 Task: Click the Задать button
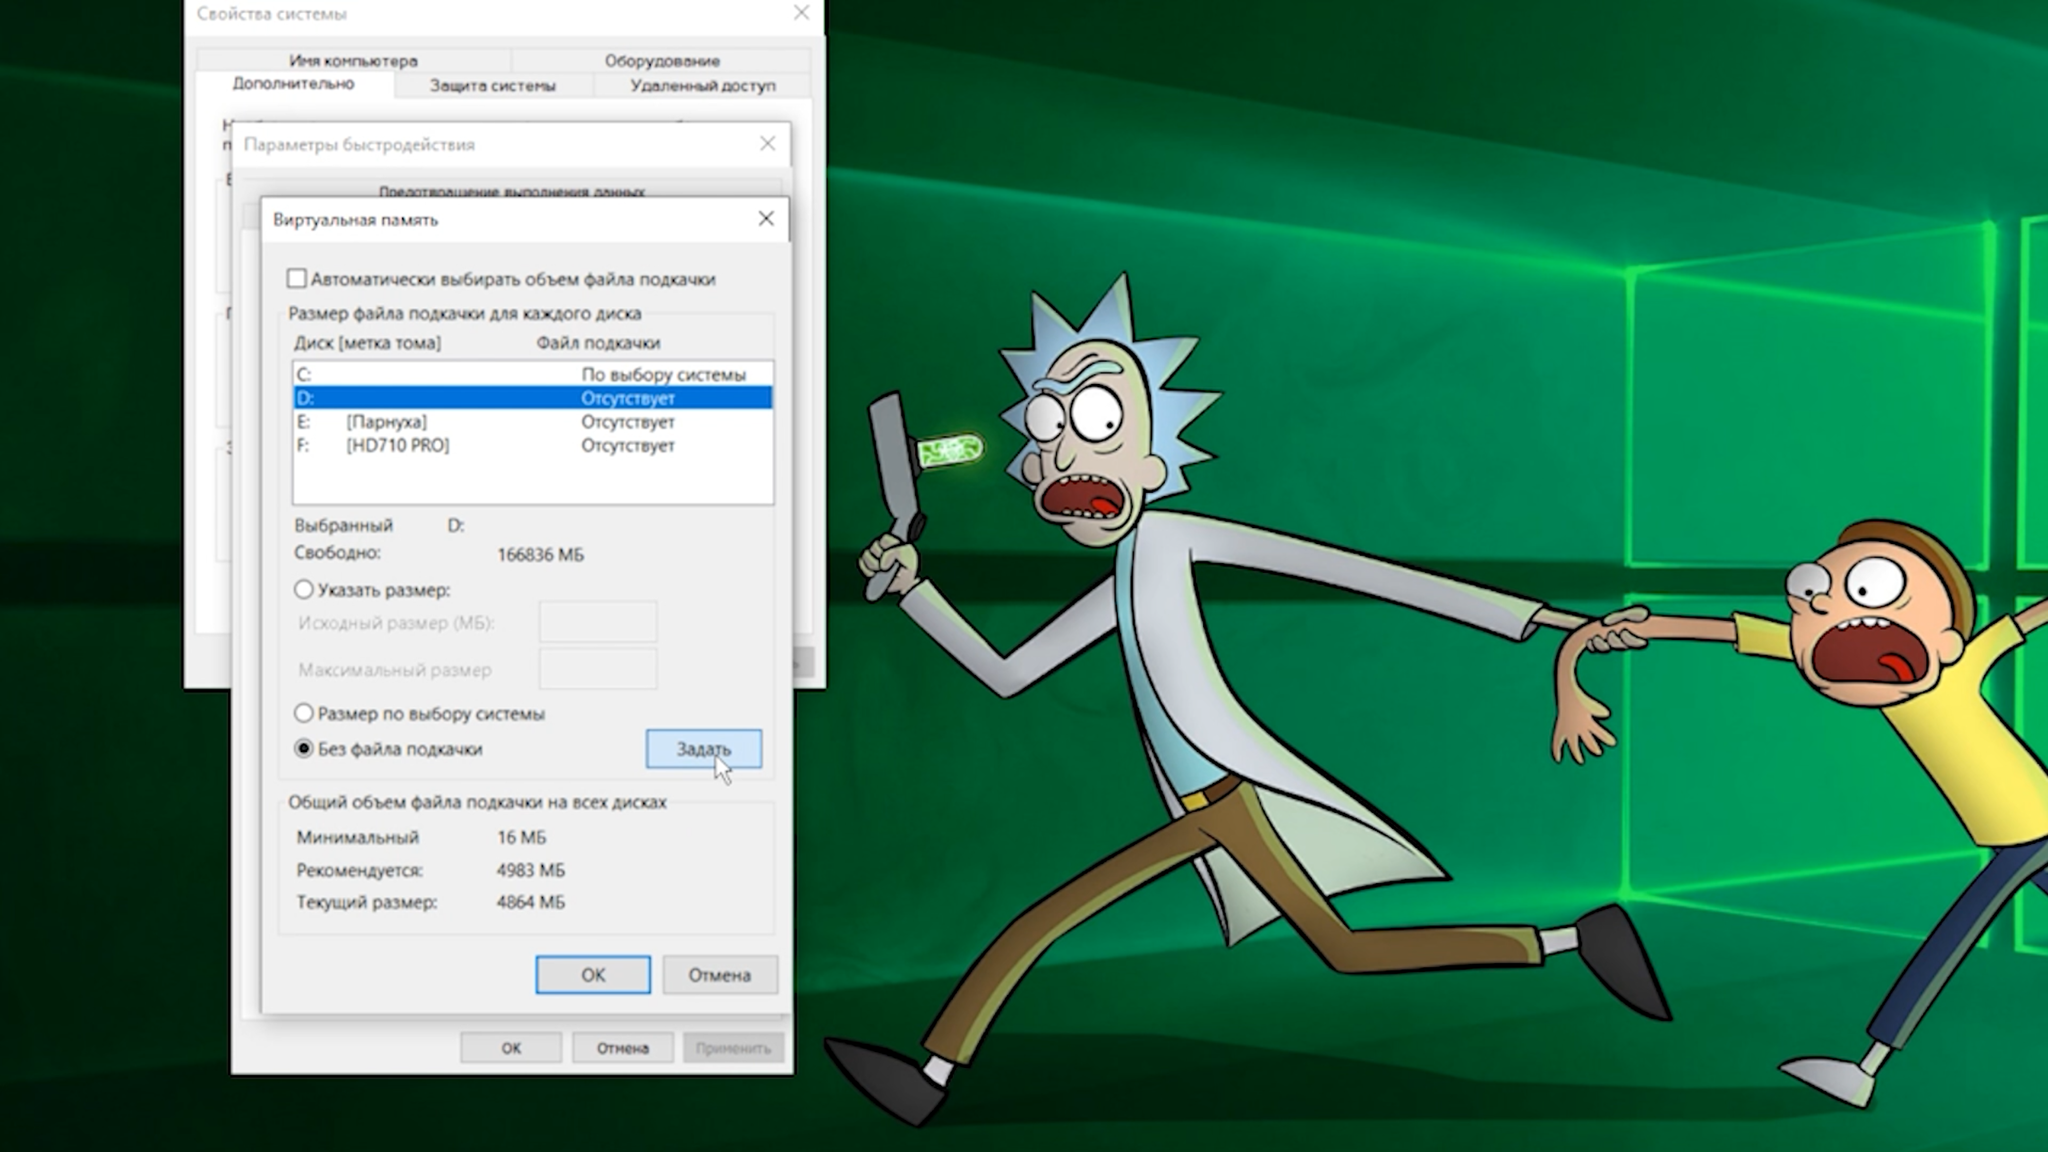click(704, 749)
